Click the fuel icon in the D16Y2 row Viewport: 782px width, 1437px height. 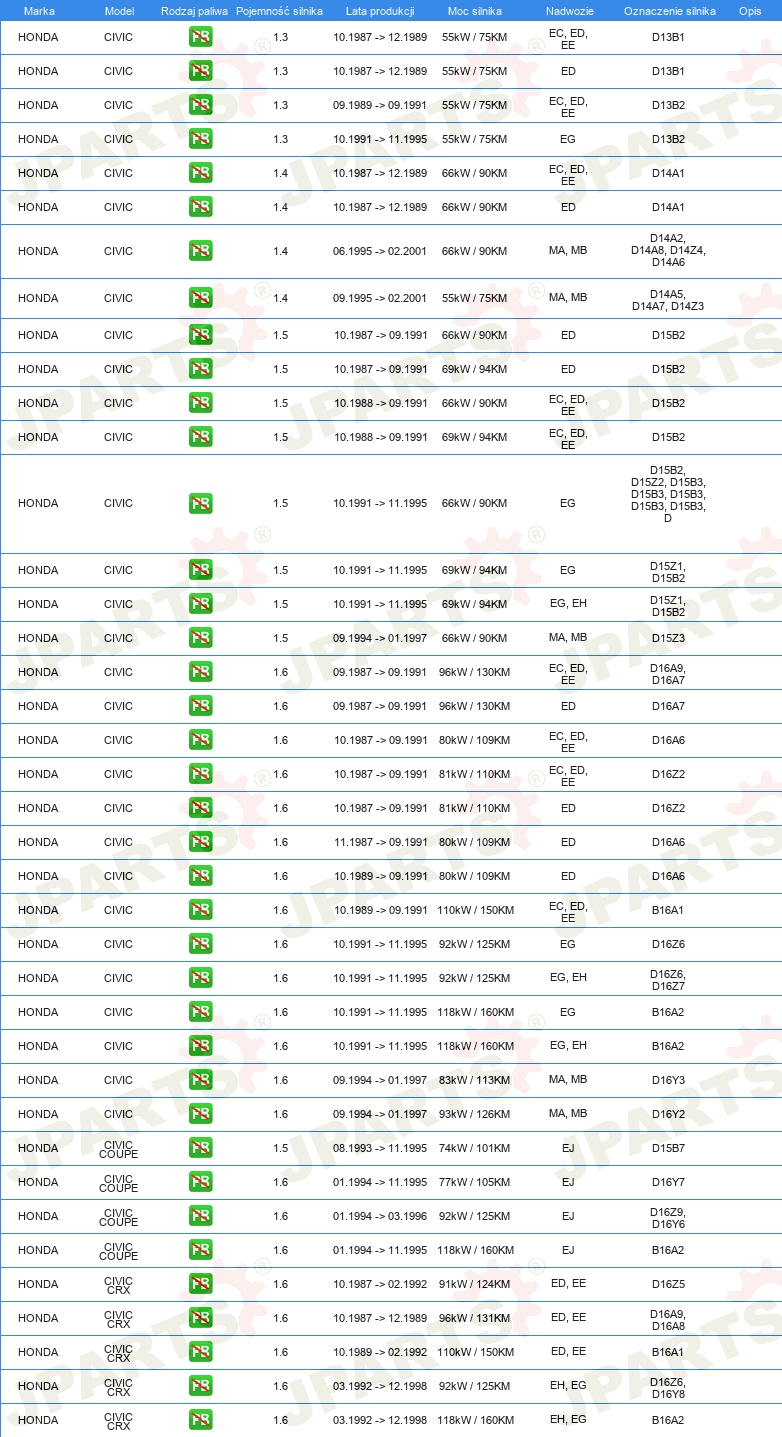click(x=201, y=1114)
